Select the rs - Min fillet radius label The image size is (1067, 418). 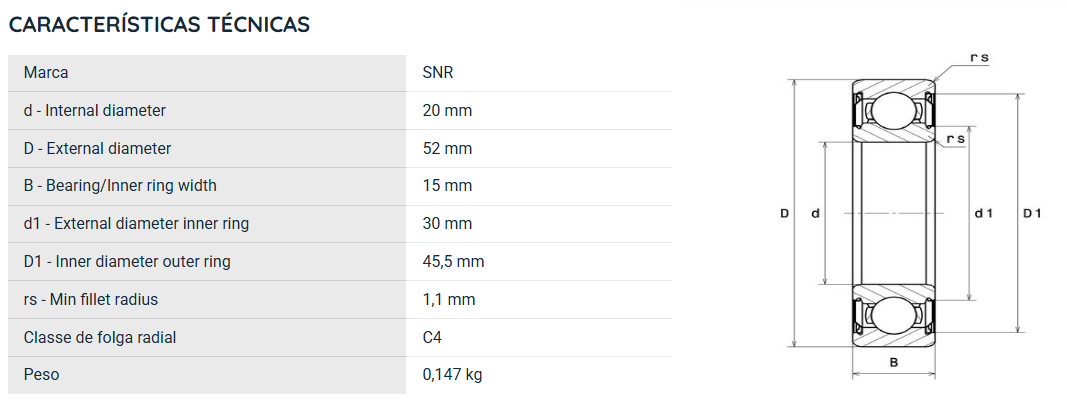coord(91,300)
